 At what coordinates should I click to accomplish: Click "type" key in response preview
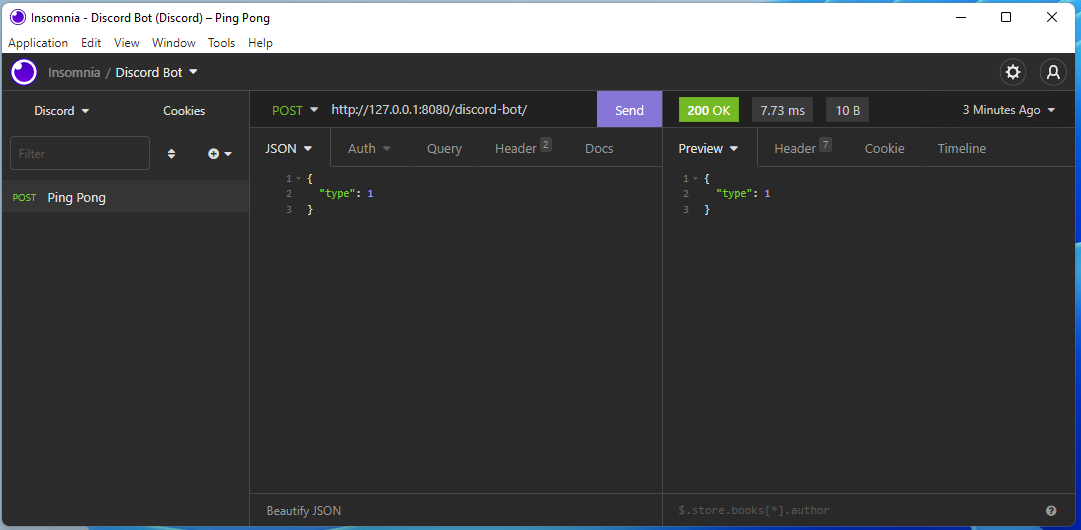734,194
